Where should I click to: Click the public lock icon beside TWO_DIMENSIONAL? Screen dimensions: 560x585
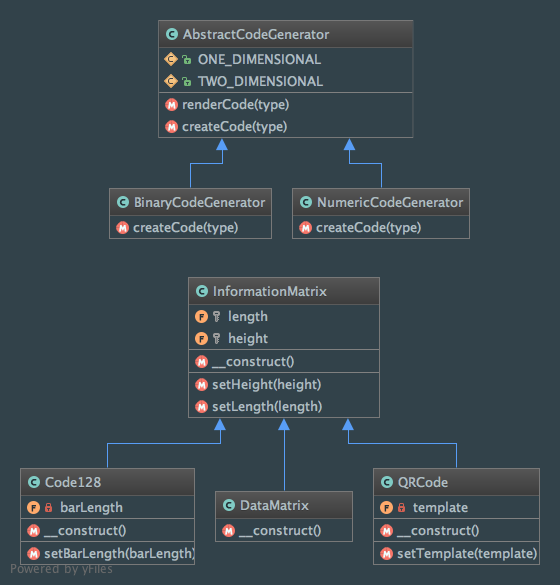187,81
